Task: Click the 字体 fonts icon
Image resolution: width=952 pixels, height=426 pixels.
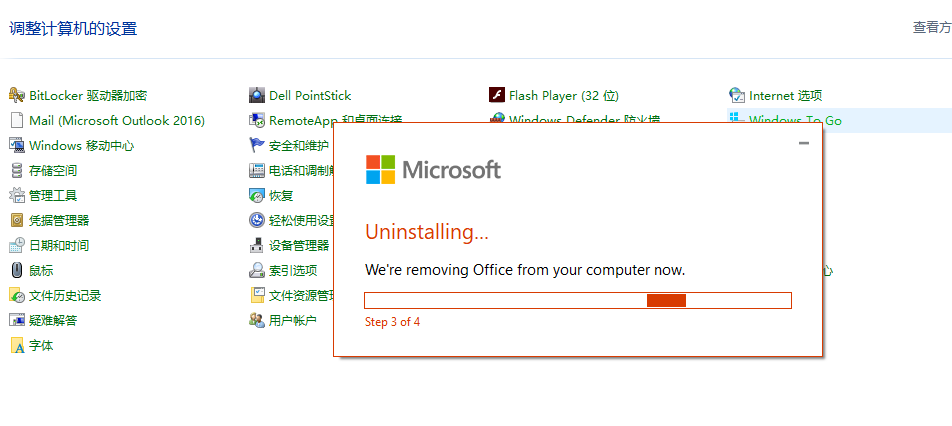Action: (17, 345)
